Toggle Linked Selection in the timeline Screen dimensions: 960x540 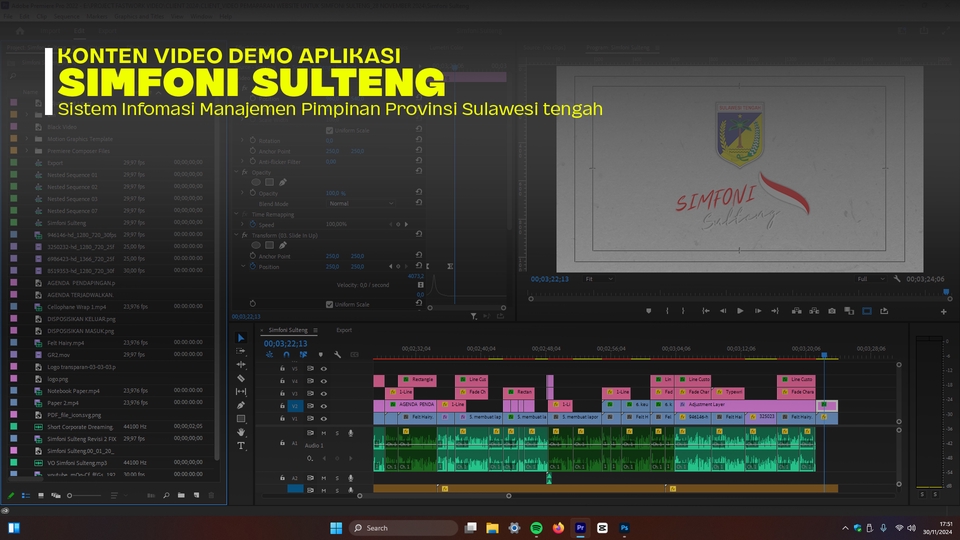tap(303, 354)
